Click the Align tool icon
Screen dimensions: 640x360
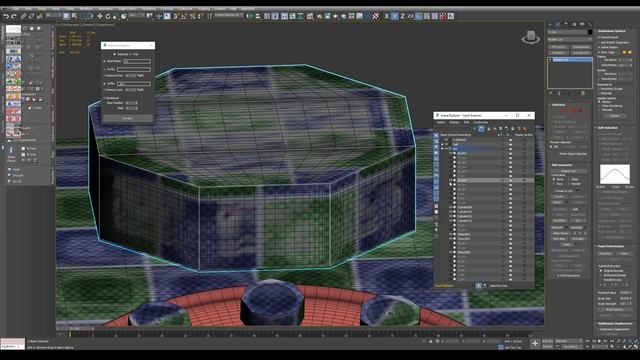coord(258,16)
